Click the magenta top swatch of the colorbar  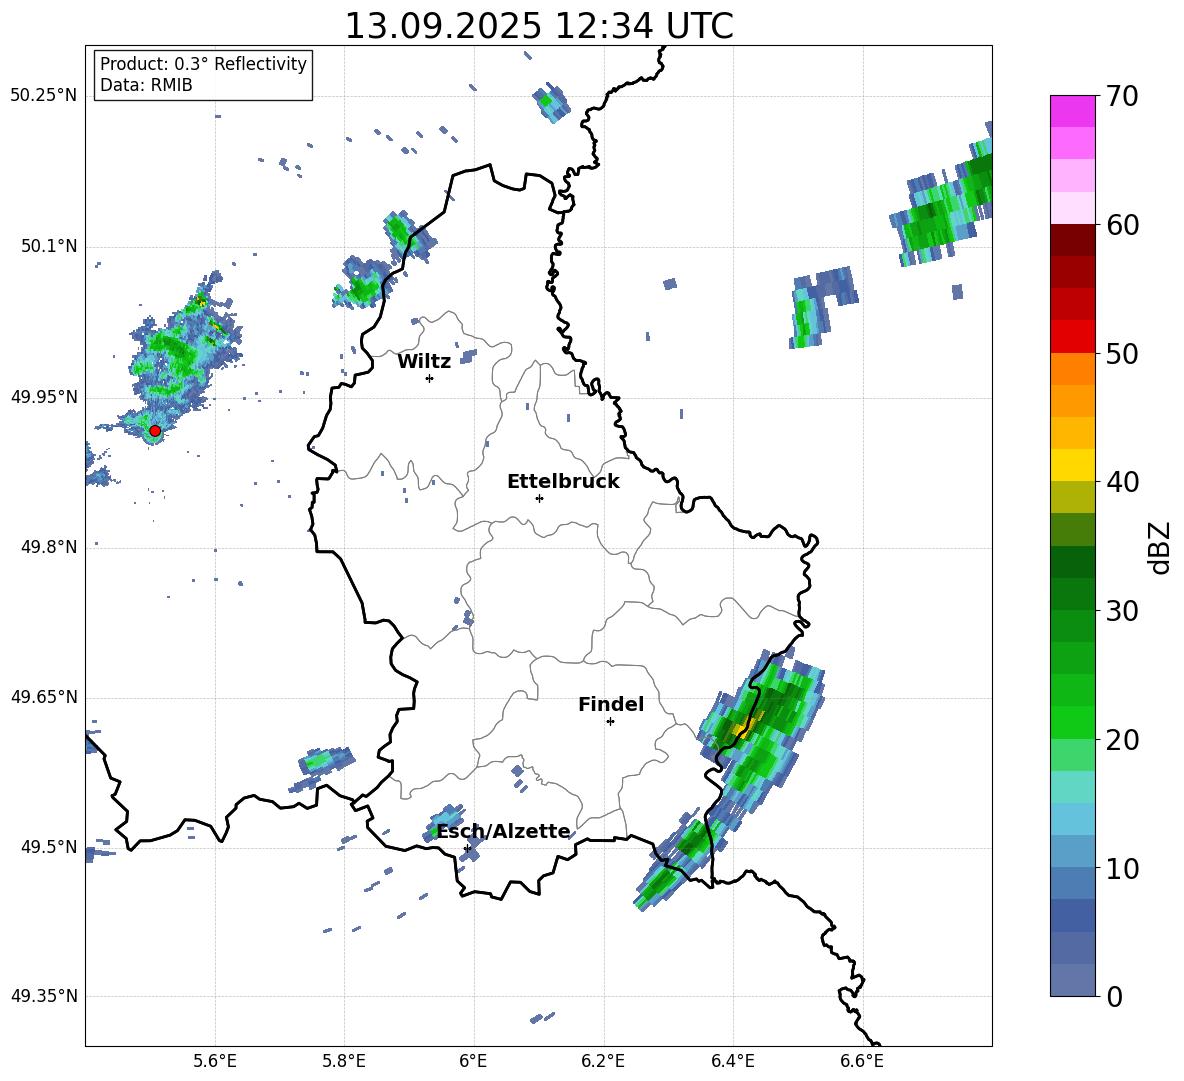[x=1072, y=112]
